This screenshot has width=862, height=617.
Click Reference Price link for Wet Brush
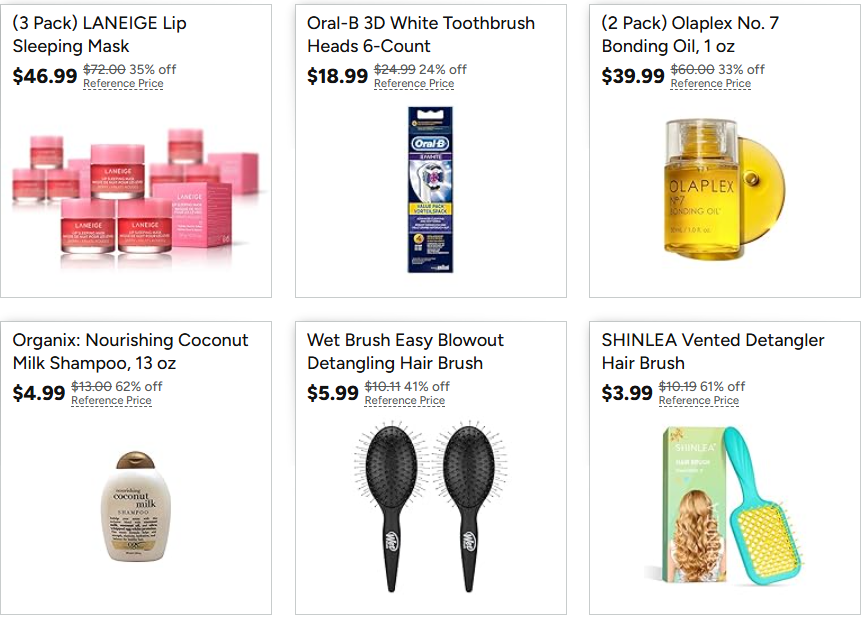click(405, 400)
